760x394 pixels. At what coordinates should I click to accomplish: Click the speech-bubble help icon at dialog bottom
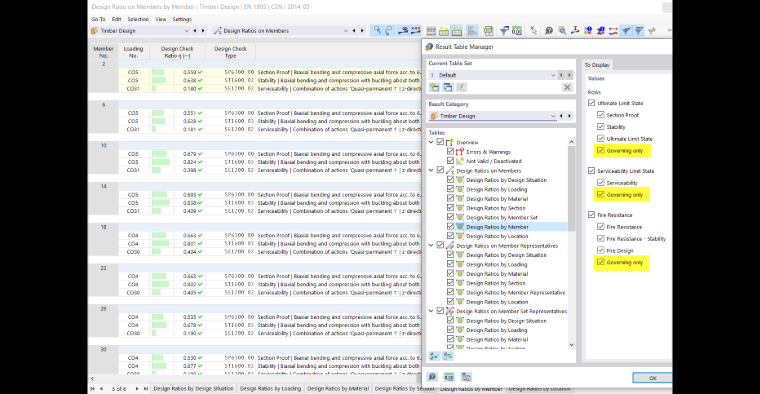coord(432,377)
